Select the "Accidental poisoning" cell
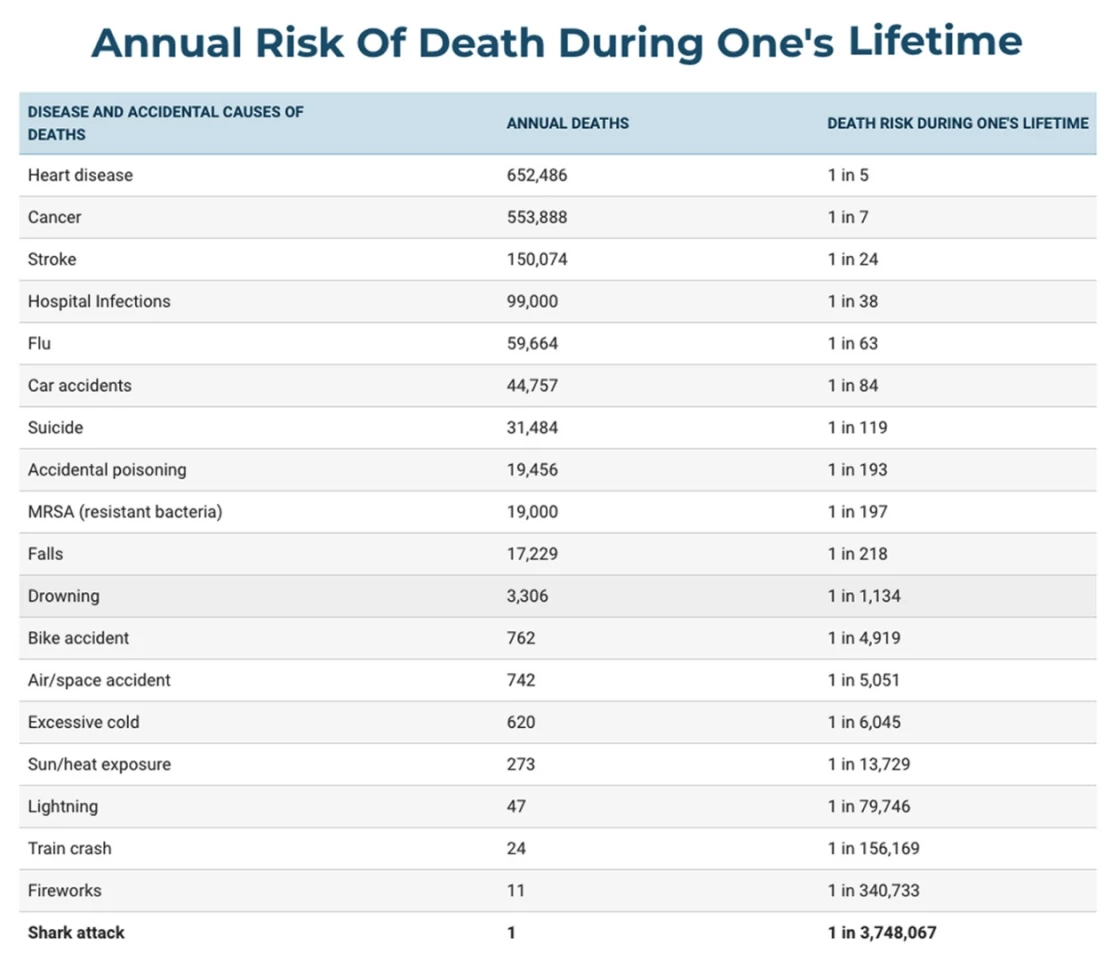Screen dimensions: 1112x960 (107, 469)
